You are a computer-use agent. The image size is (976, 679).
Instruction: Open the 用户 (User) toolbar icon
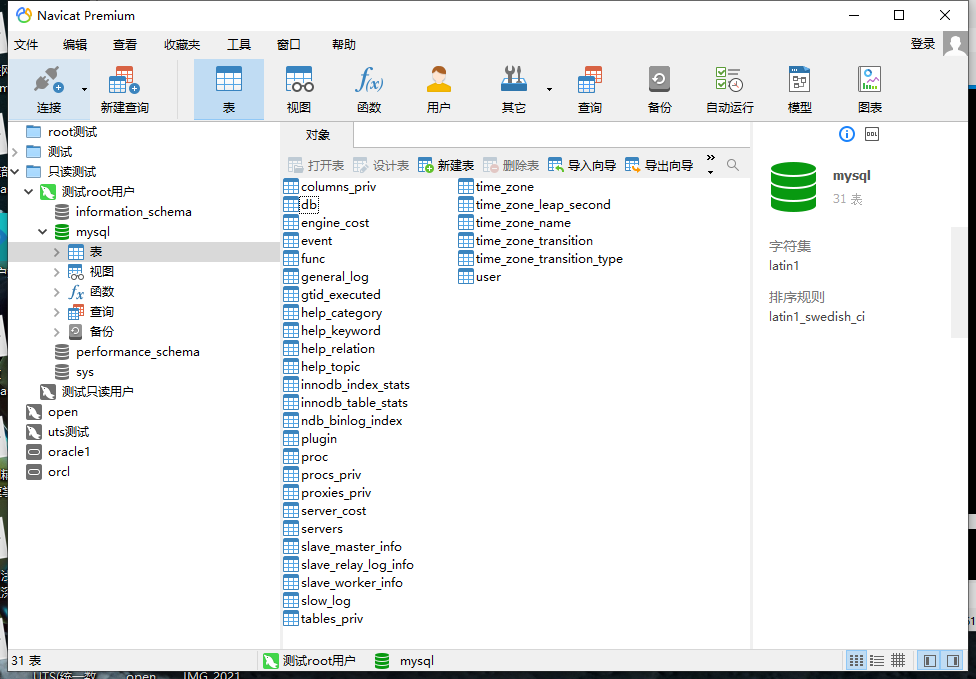pyautogui.click(x=439, y=89)
